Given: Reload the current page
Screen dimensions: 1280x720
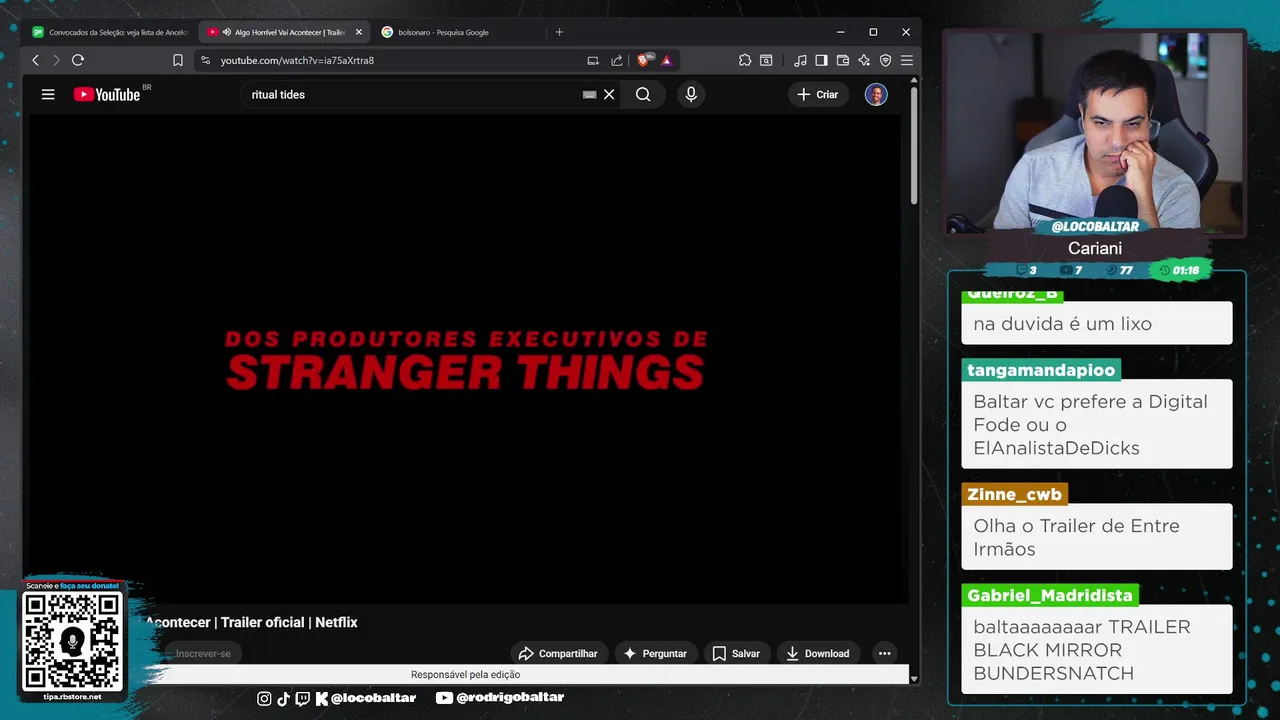Looking at the screenshot, I should 77,60.
